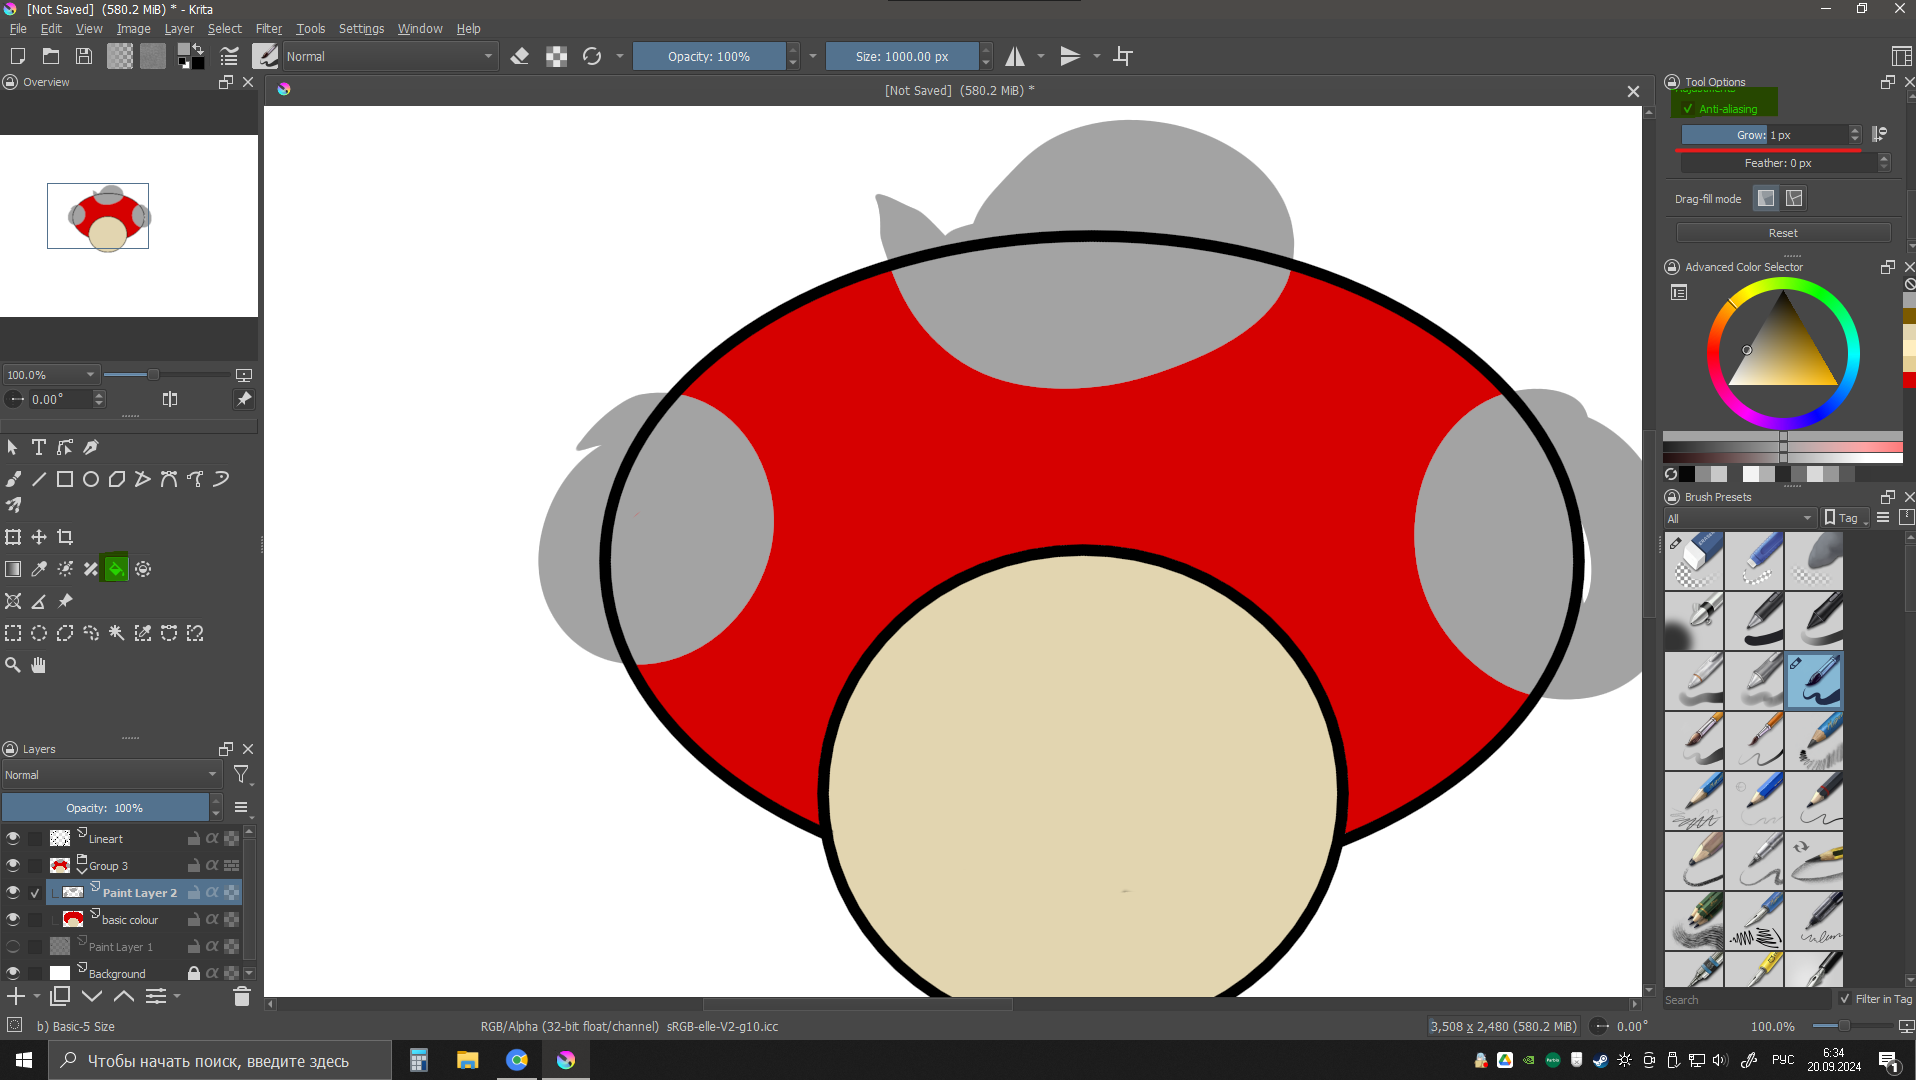Select the Elliptical Selection tool
Viewport: 1916px width, 1080px height.
point(39,633)
